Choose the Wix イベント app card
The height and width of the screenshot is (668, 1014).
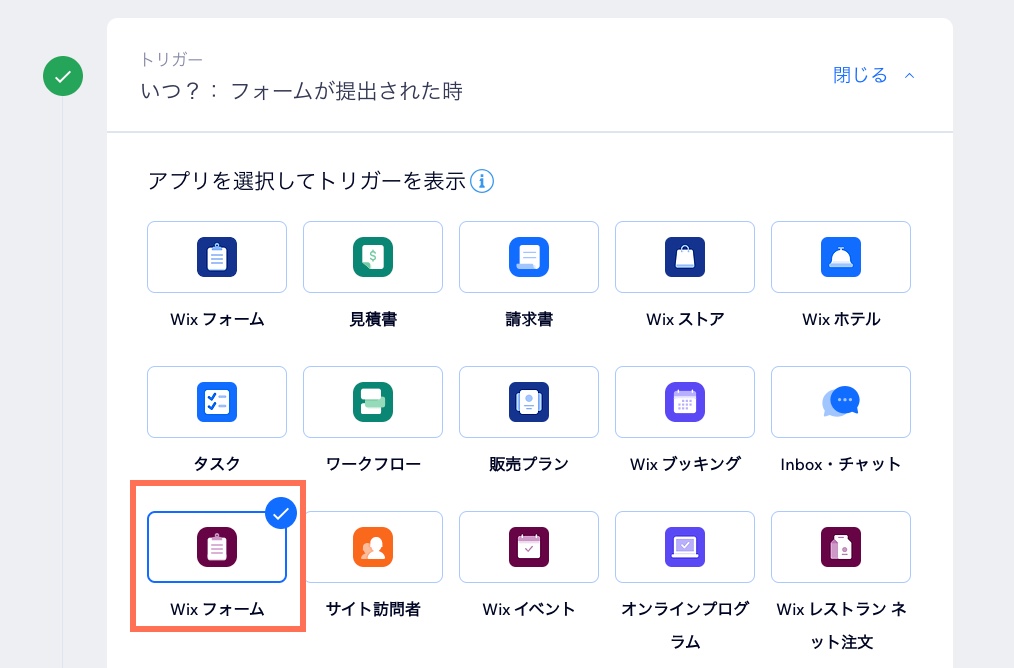click(x=529, y=546)
